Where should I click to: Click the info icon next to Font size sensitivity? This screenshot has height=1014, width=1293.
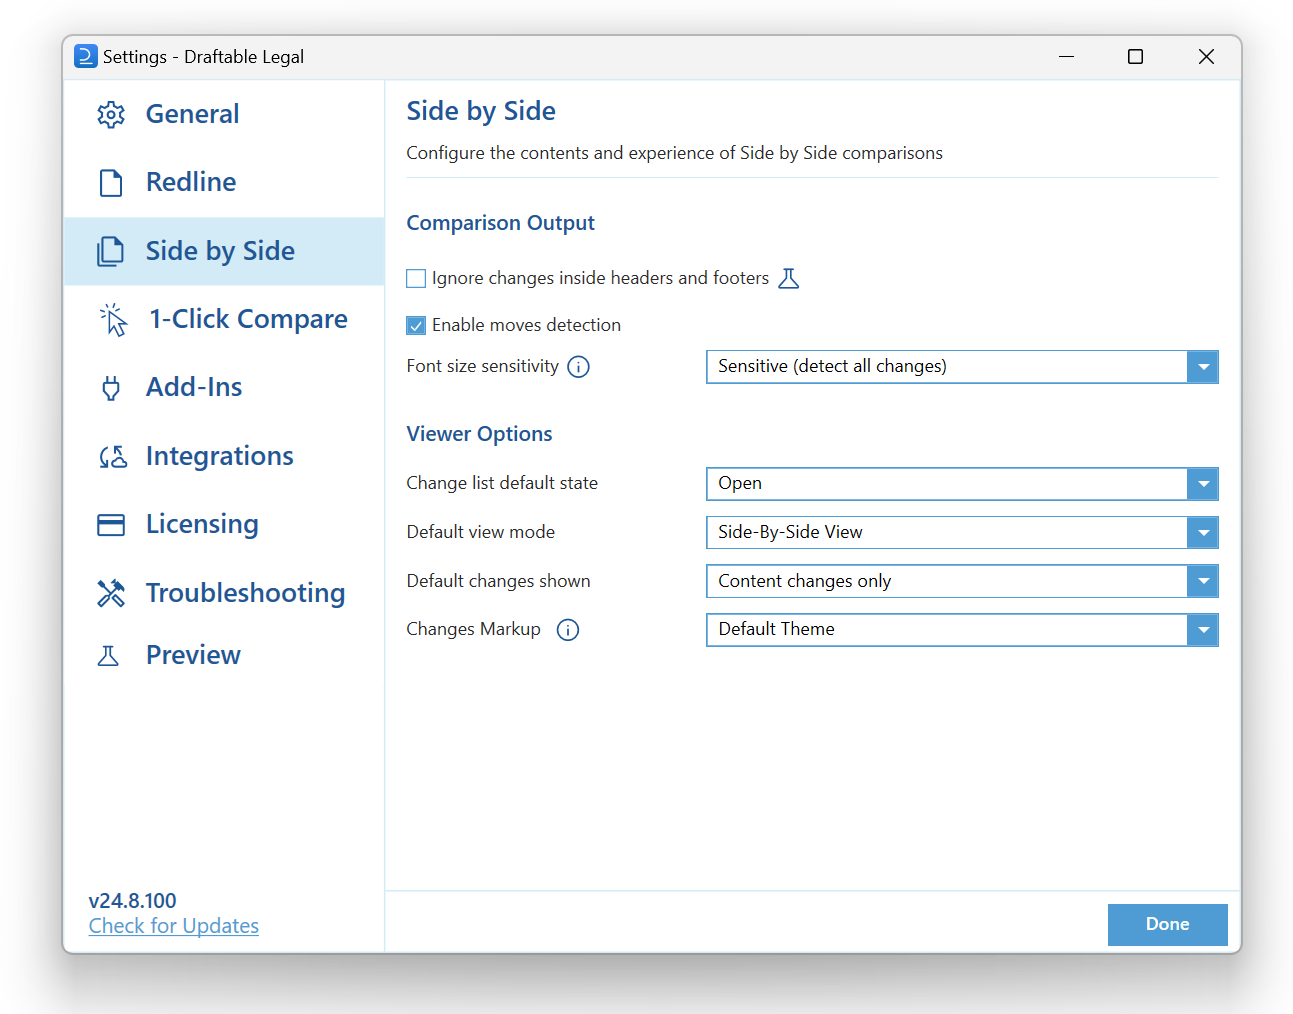(x=578, y=367)
